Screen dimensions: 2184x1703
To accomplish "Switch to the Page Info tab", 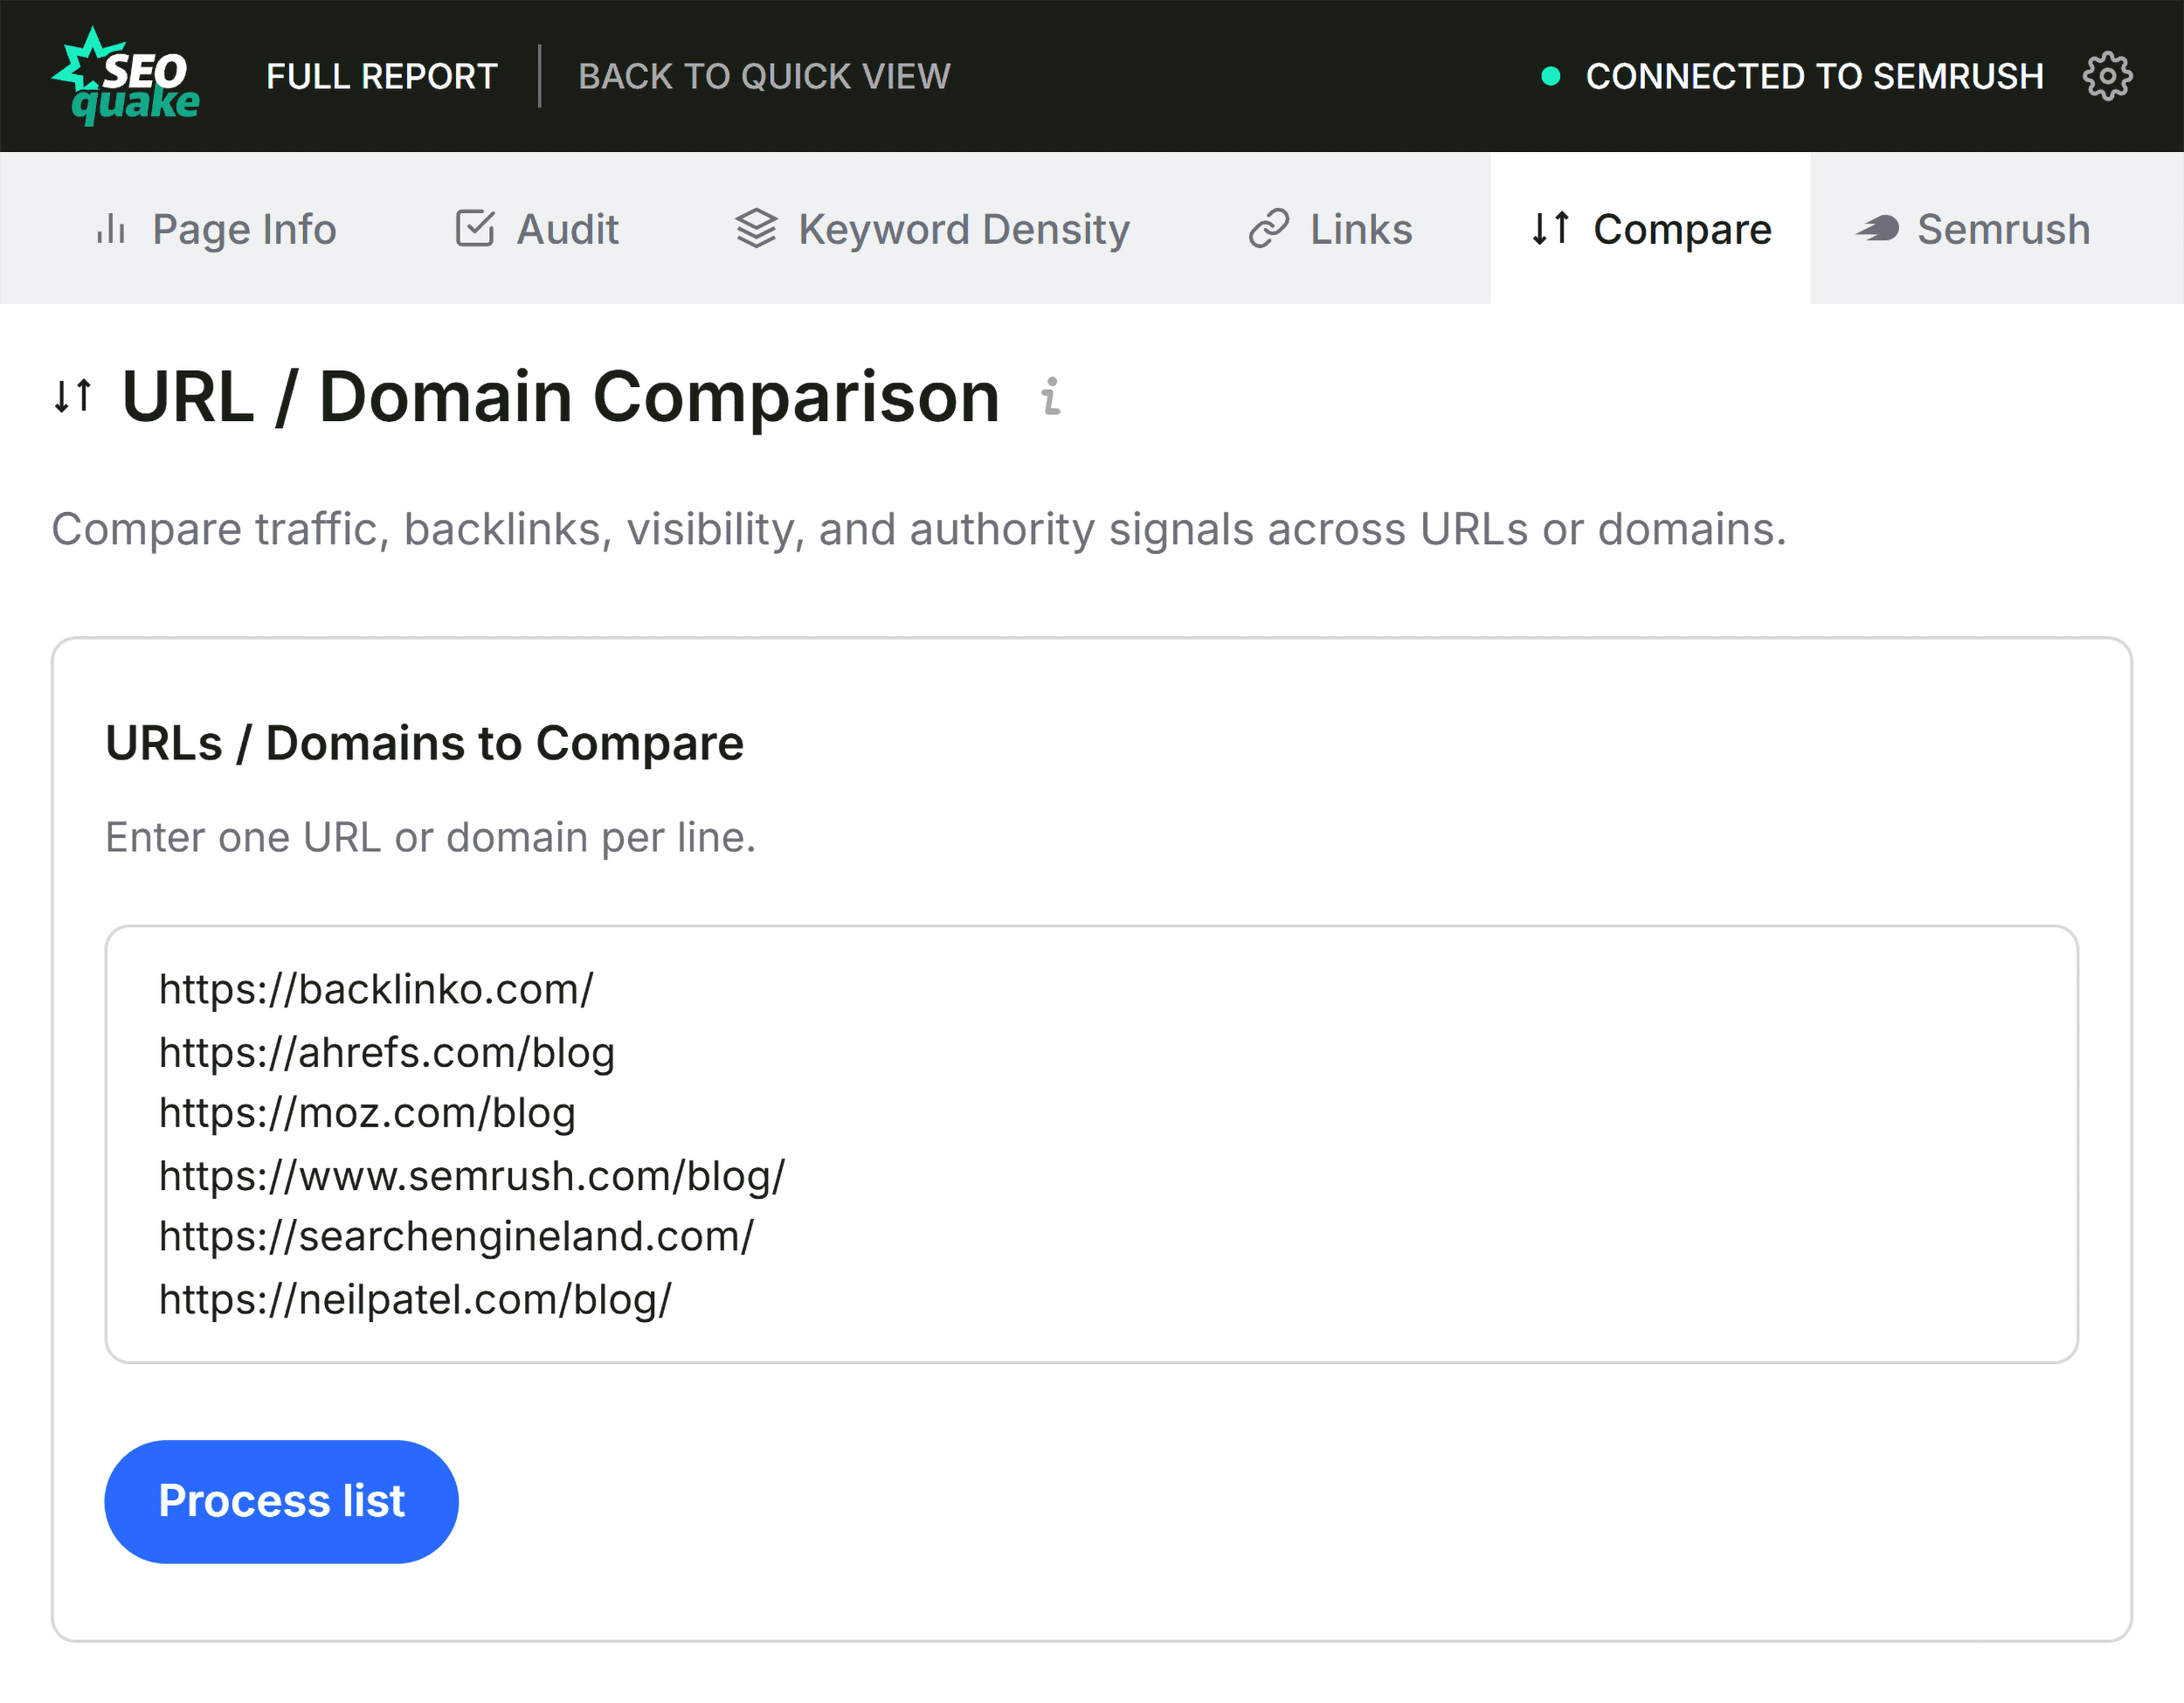I will pos(216,229).
